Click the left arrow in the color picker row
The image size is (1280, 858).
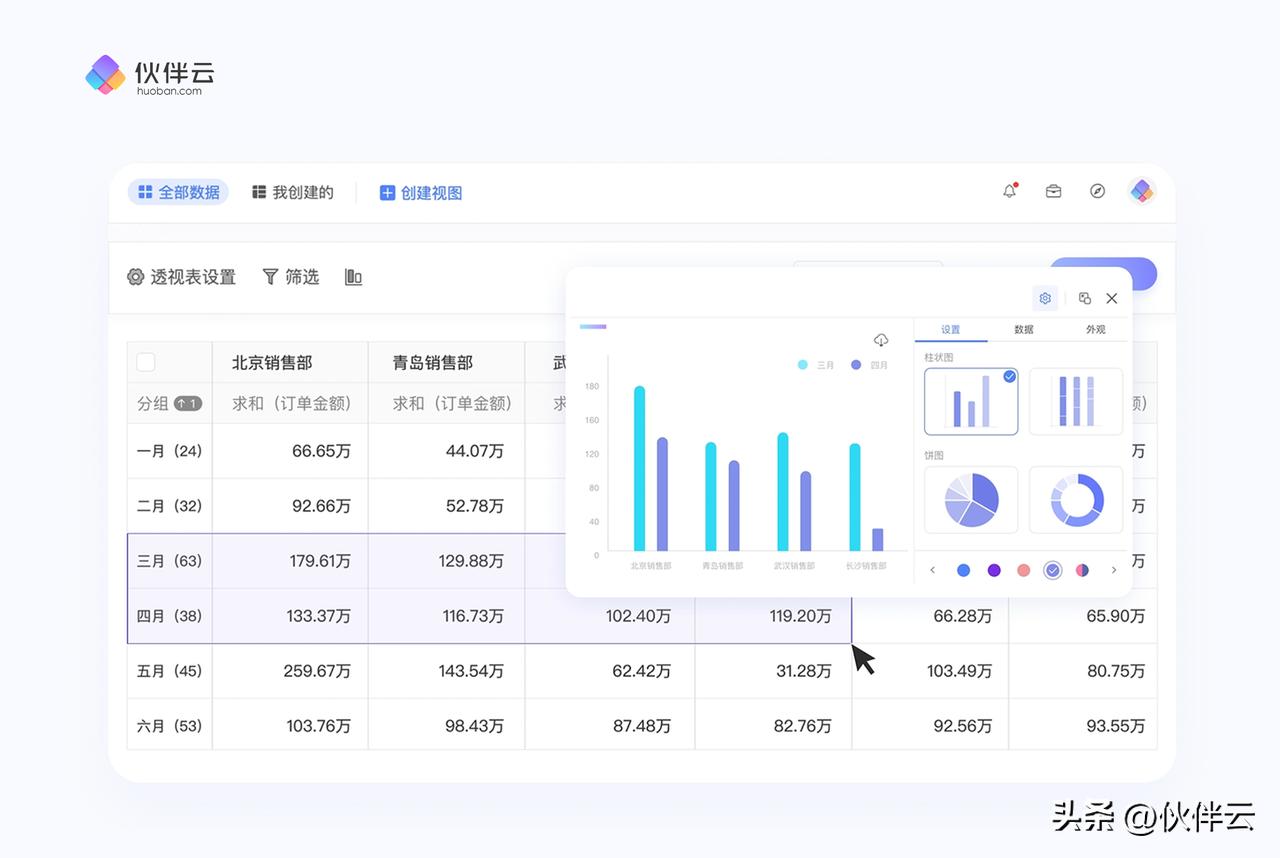tap(932, 569)
